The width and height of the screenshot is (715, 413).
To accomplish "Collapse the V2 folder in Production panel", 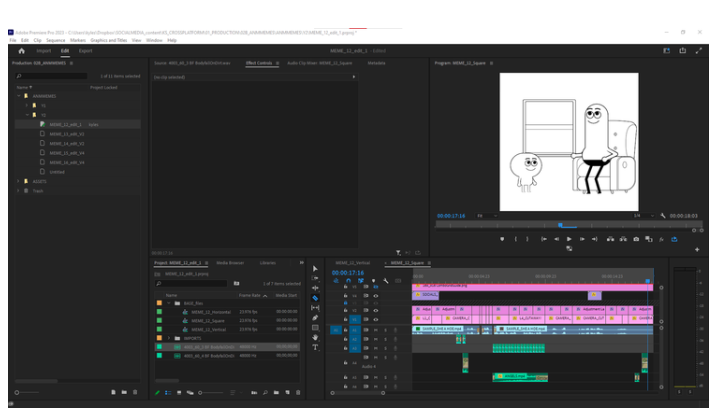I will [x=27, y=115].
